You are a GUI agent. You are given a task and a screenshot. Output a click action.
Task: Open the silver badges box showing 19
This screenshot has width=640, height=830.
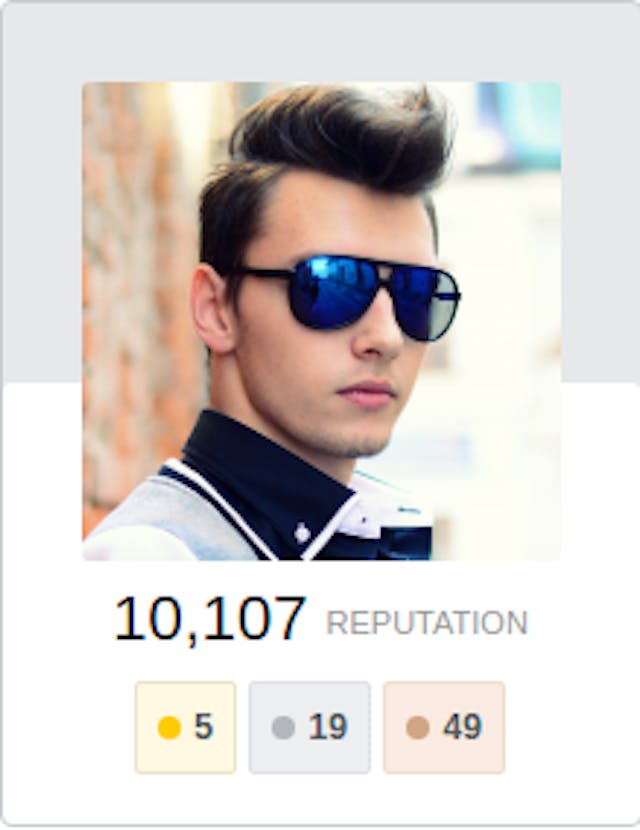pyautogui.click(x=310, y=727)
